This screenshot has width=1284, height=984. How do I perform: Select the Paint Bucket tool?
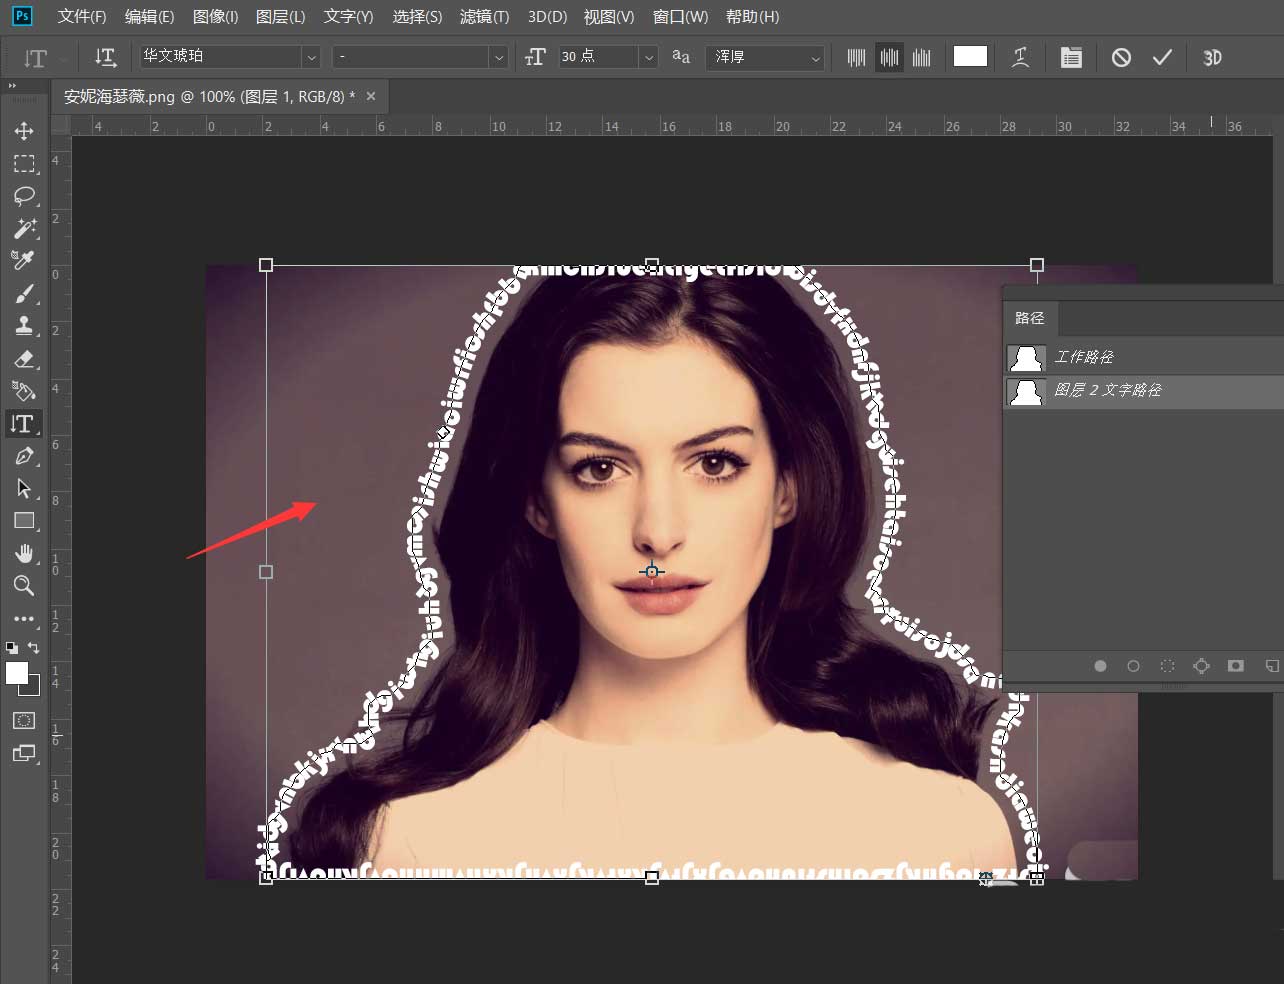(x=24, y=391)
